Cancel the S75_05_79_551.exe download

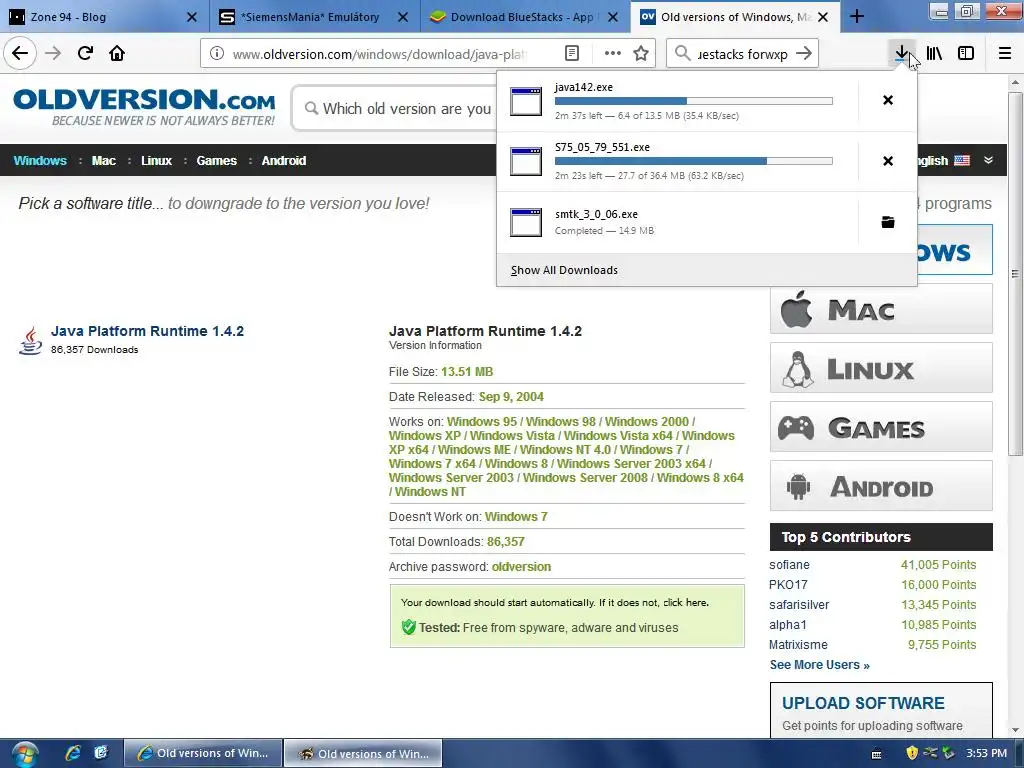888,161
